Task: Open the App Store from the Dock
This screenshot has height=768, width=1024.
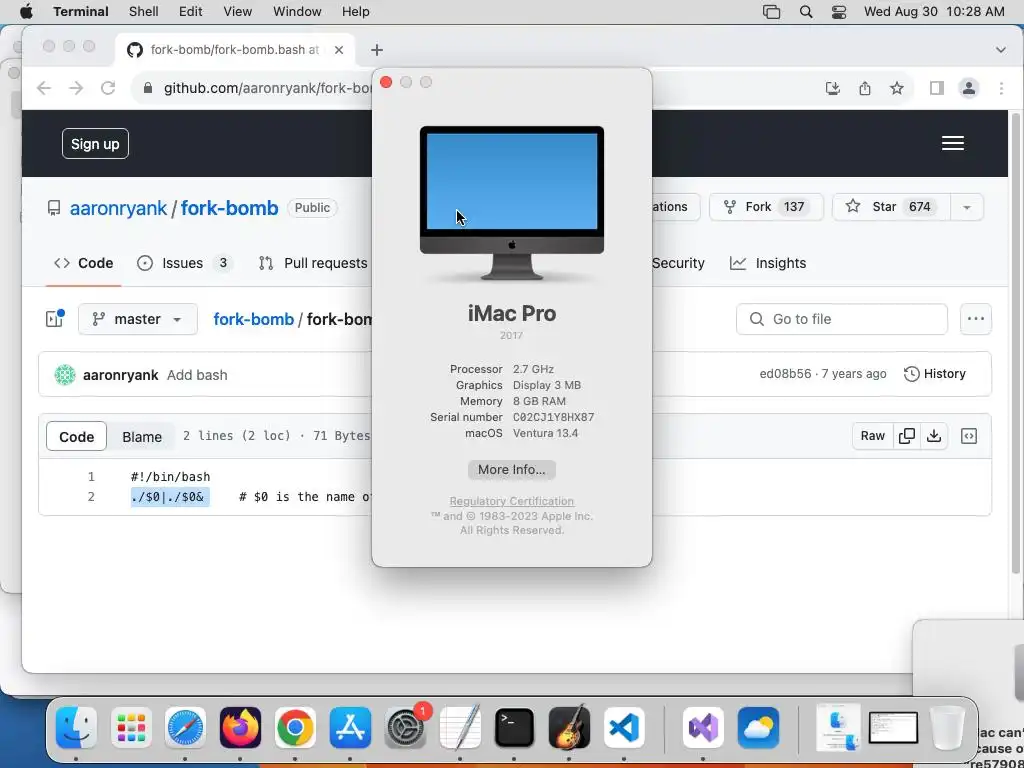Action: (350, 728)
